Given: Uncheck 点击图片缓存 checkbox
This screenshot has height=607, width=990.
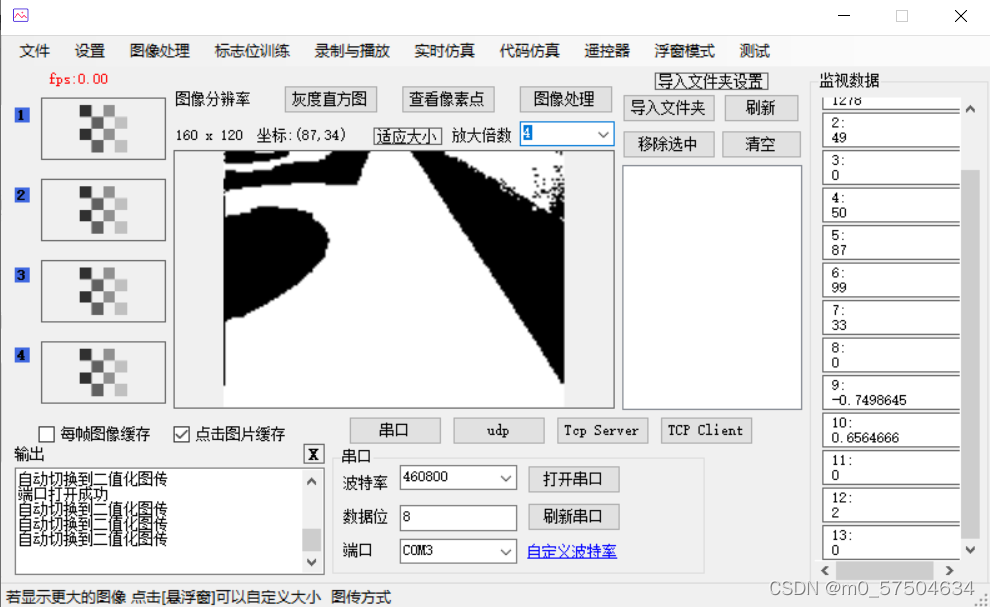Looking at the screenshot, I should click(181, 434).
